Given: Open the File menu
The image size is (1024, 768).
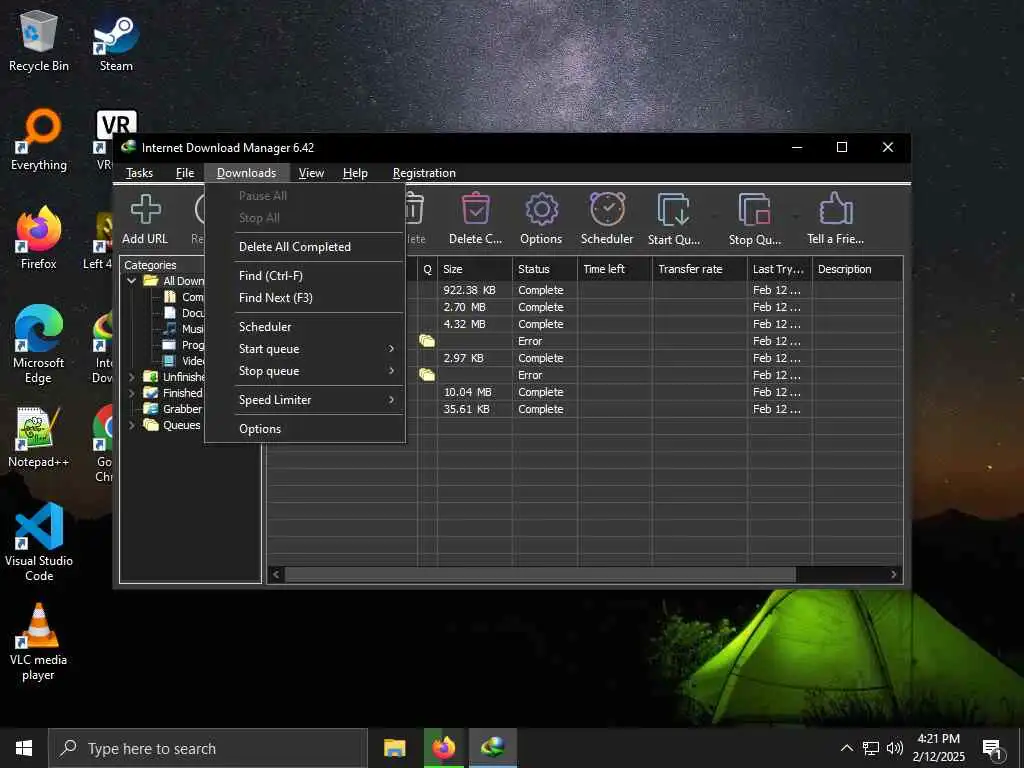Looking at the screenshot, I should pyautogui.click(x=185, y=173).
